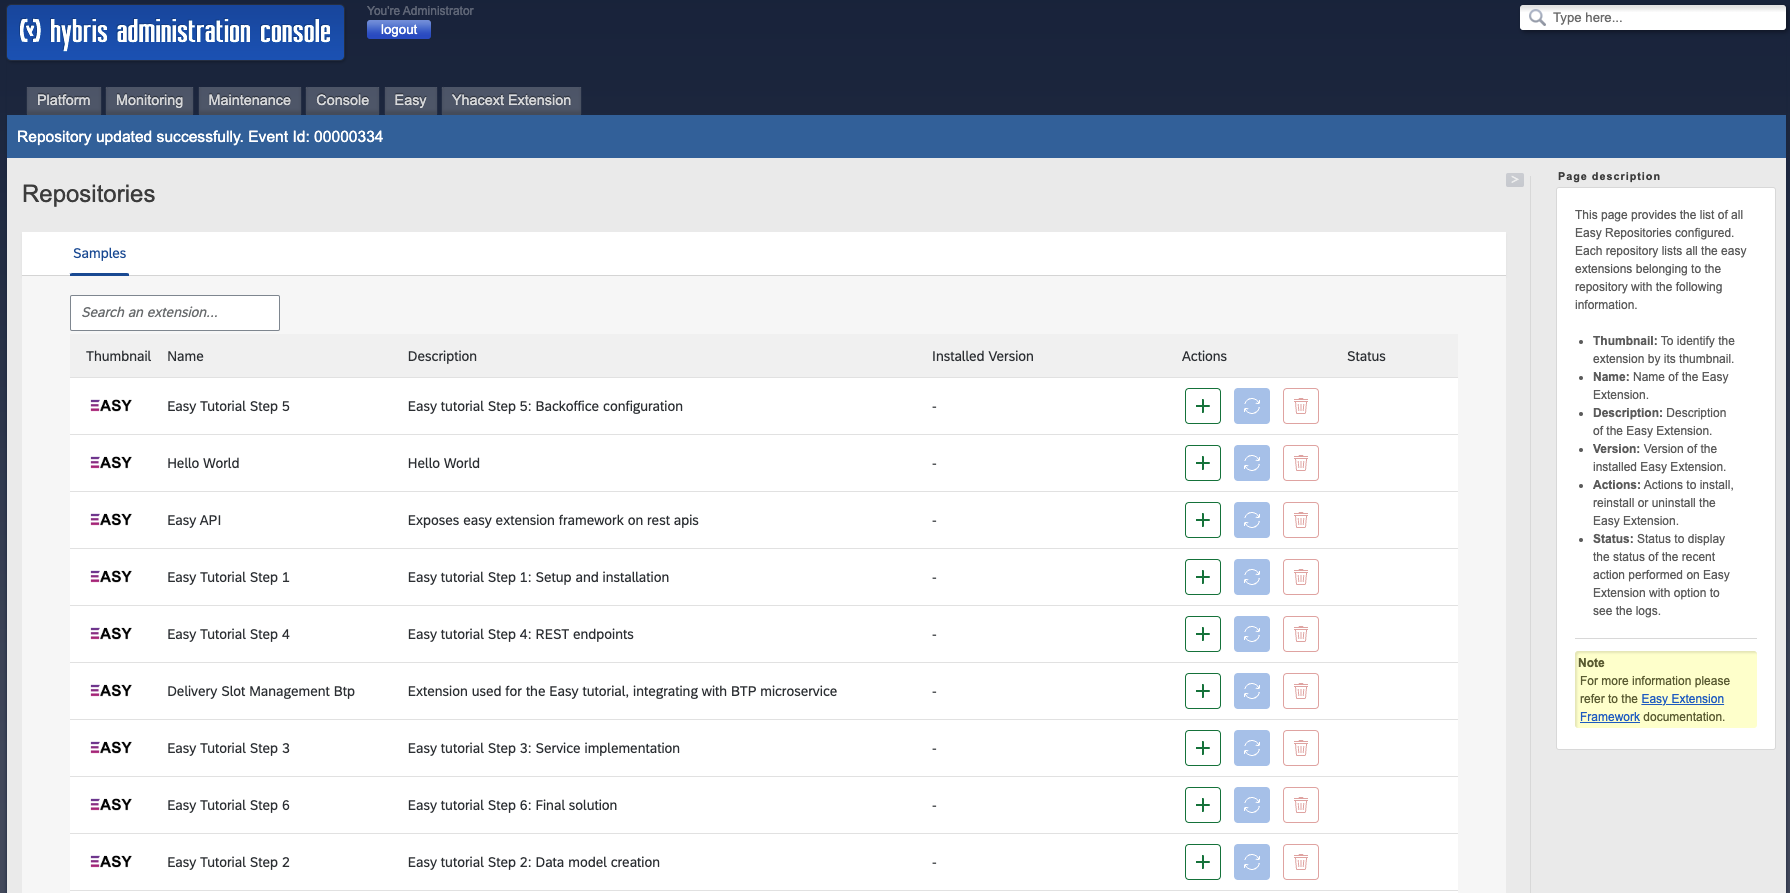The image size is (1790, 893).
Task: Open the Maintenance menu
Action: [x=249, y=100]
